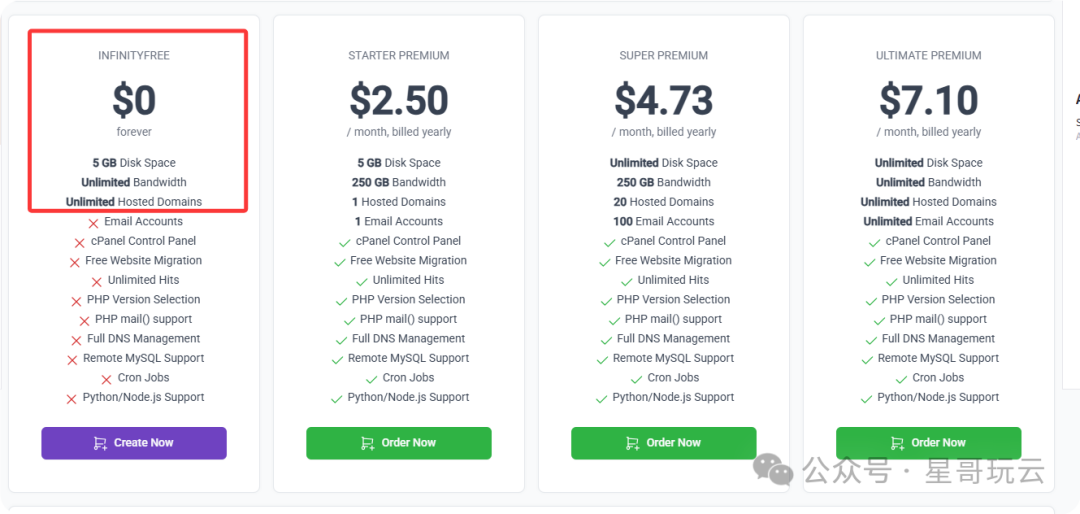Click the cart icon in the Create Now button
This screenshot has height=514, width=1080.
[x=100, y=443]
